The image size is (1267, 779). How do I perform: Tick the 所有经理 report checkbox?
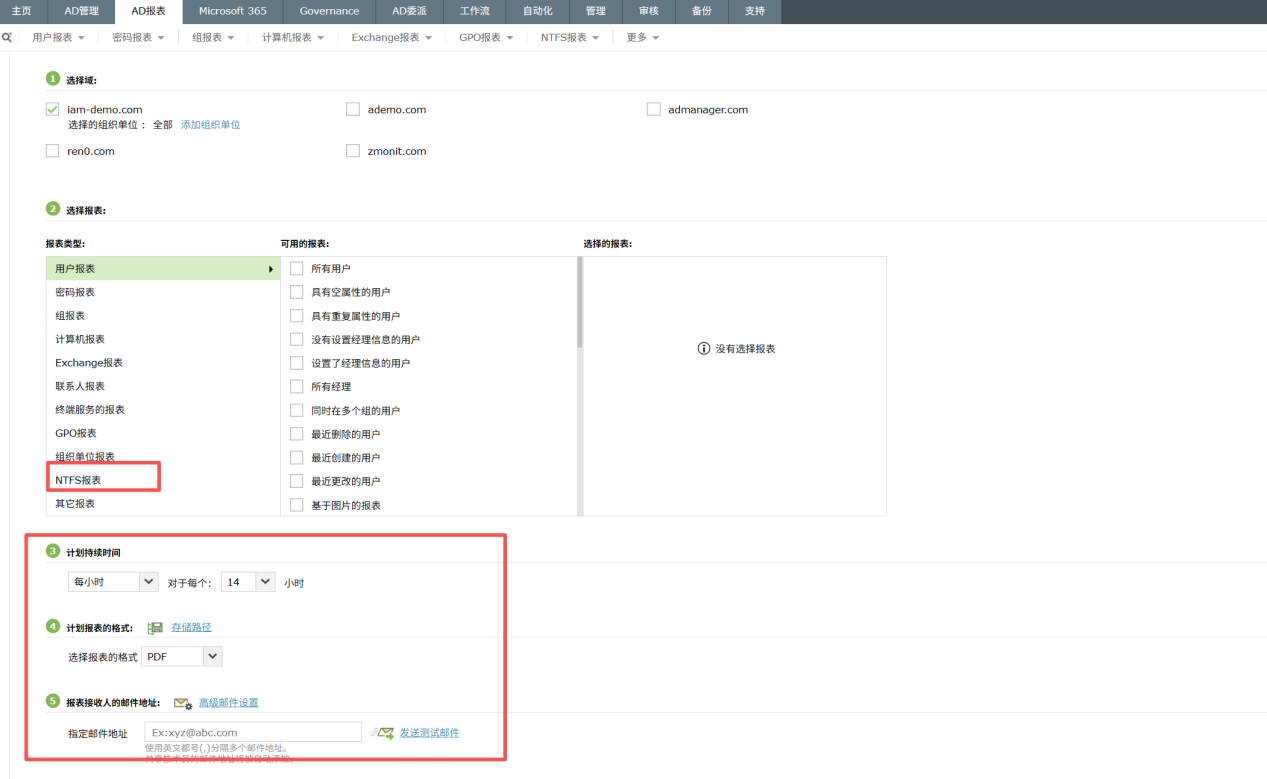point(296,386)
